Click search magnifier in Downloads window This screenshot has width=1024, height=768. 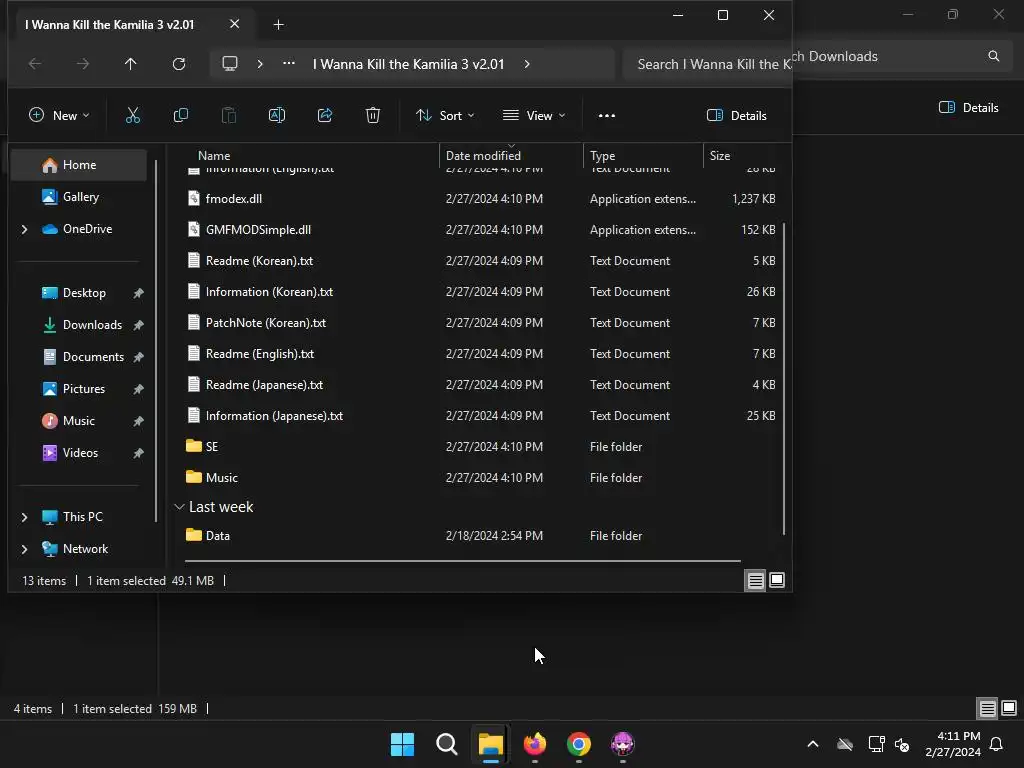(x=993, y=56)
